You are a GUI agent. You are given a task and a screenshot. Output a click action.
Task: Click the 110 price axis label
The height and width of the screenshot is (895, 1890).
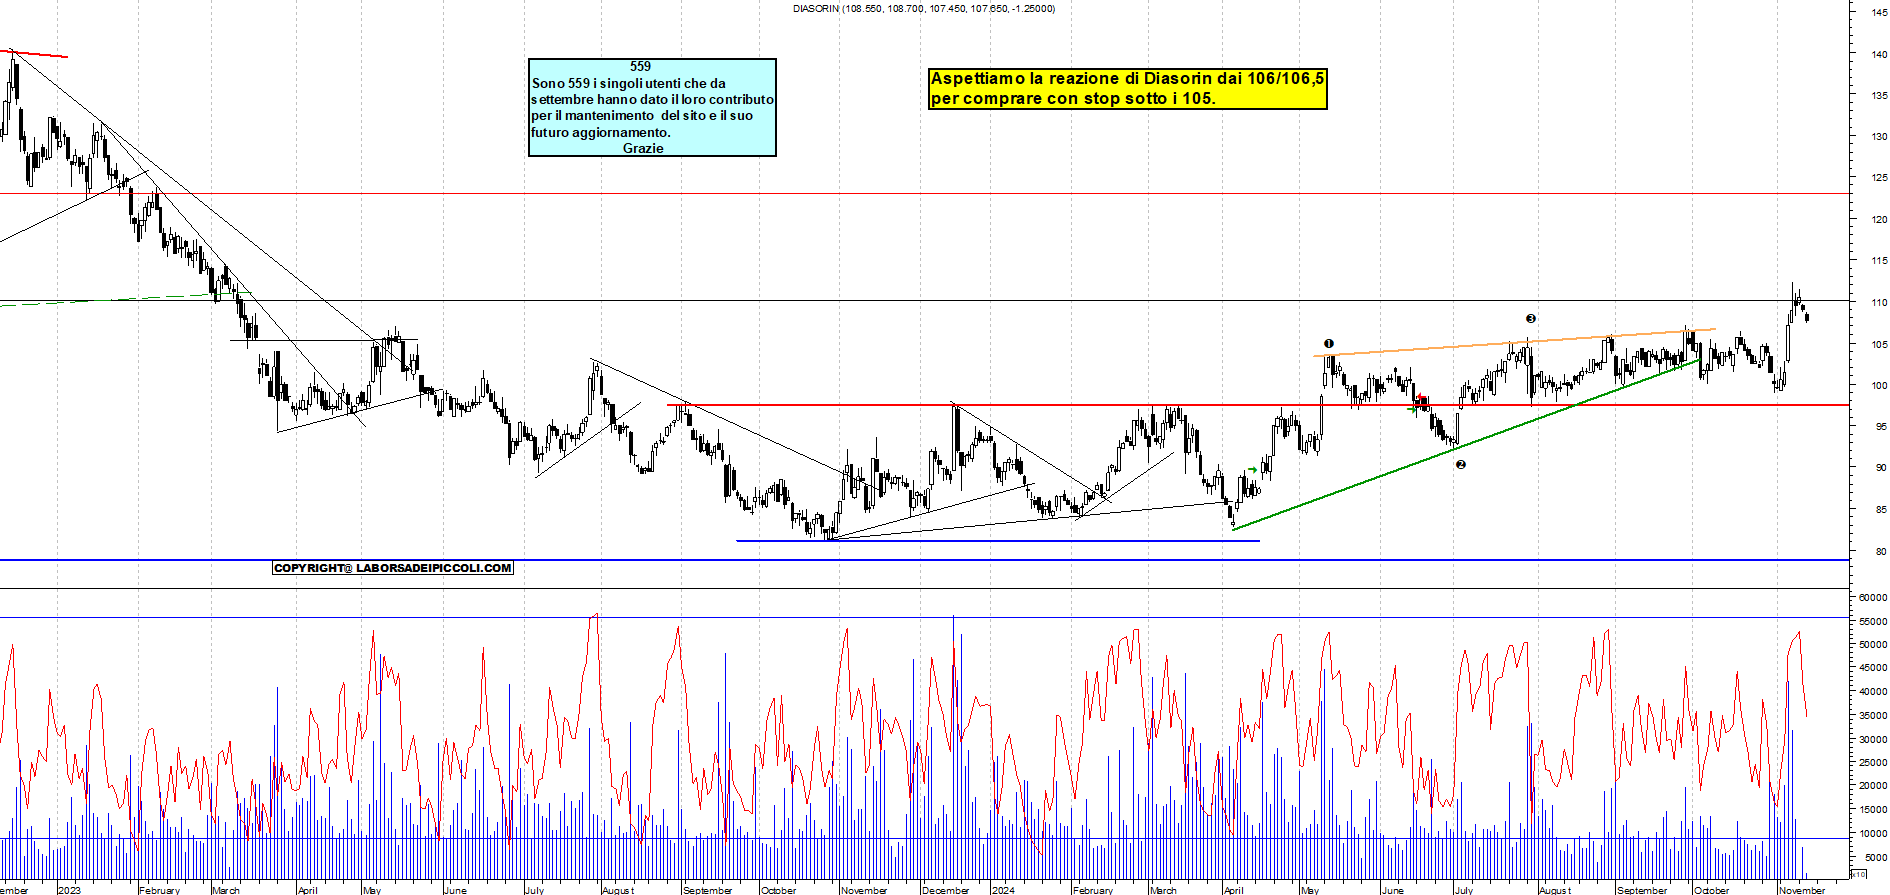tap(1879, 303)
